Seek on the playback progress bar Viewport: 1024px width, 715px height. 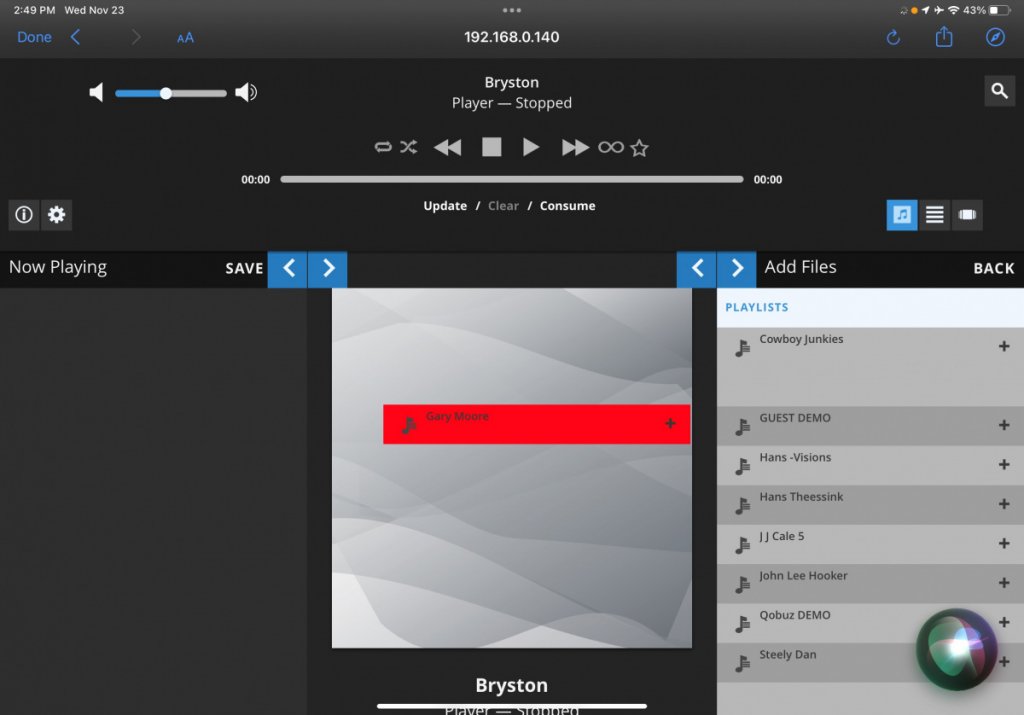[x=511, y=179]
